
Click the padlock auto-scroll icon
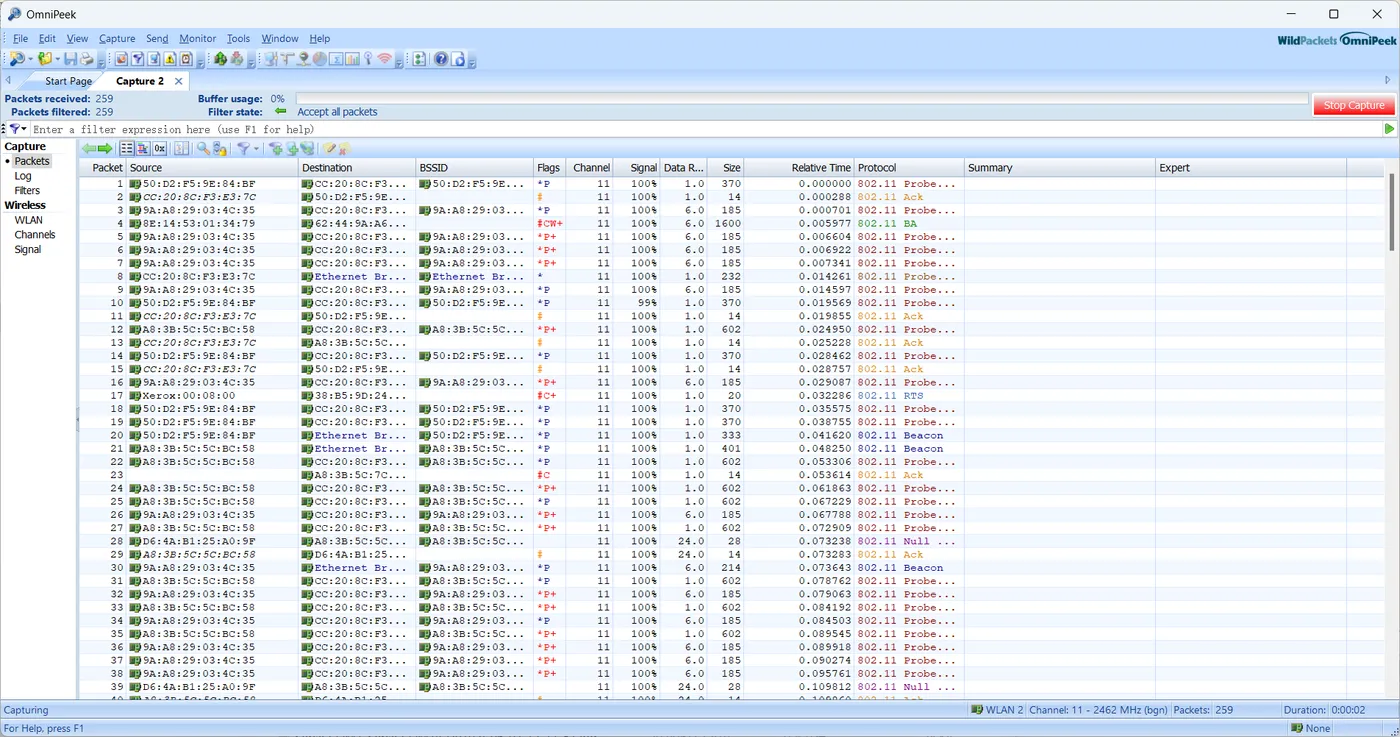pyautogui.click(x=219, y=149)
